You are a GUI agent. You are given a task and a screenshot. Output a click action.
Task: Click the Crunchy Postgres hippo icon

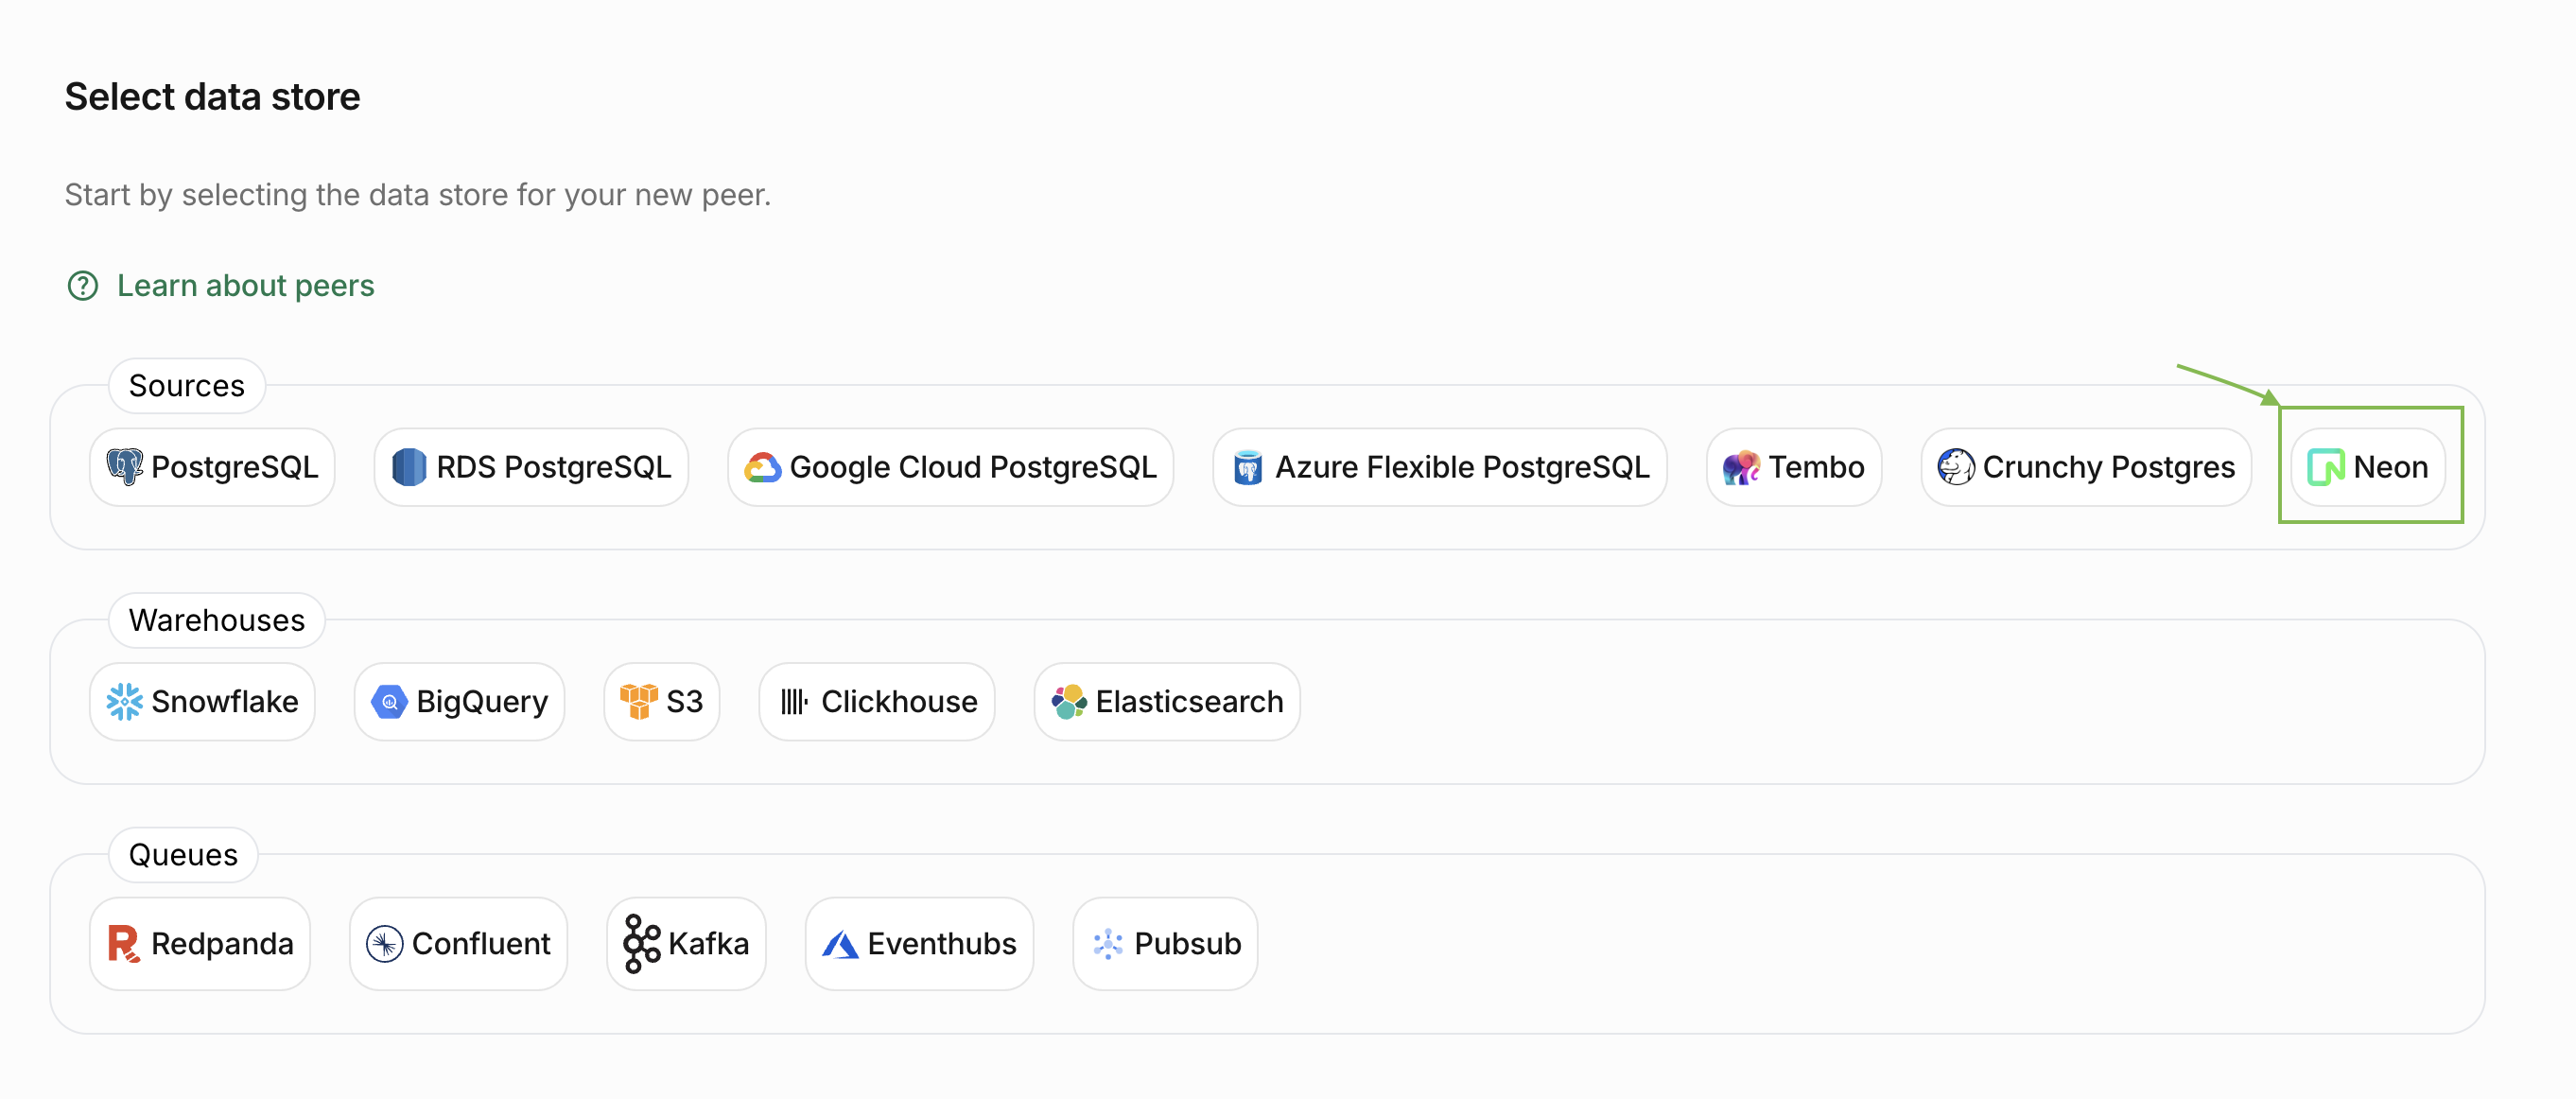pos(1955,467)
